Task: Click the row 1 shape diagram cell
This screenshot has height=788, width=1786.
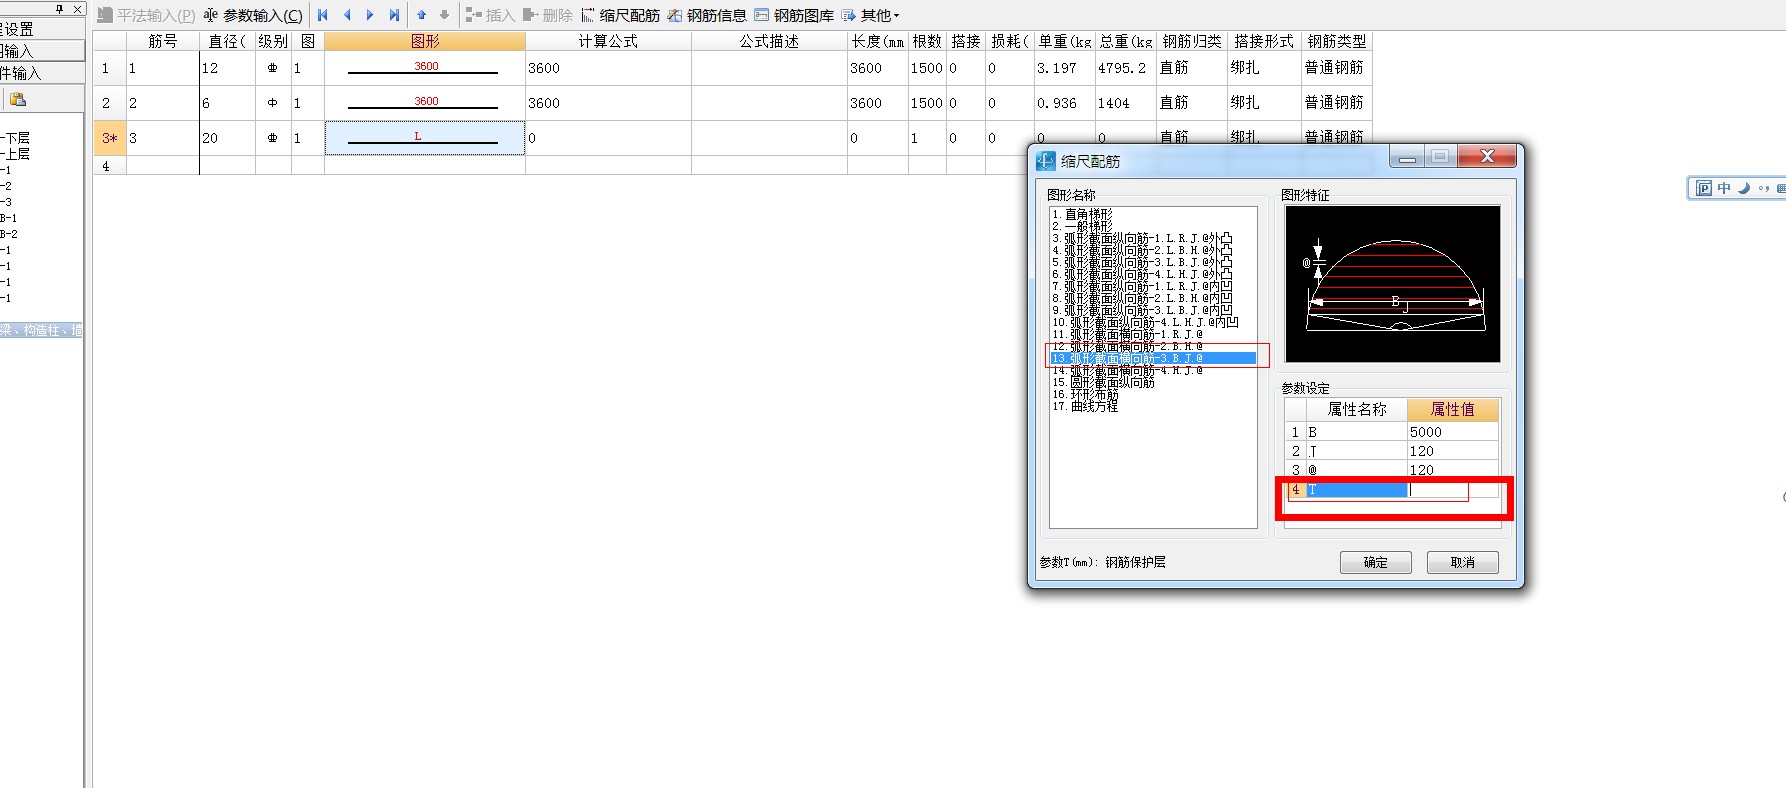Action: (x=425, y=68)
